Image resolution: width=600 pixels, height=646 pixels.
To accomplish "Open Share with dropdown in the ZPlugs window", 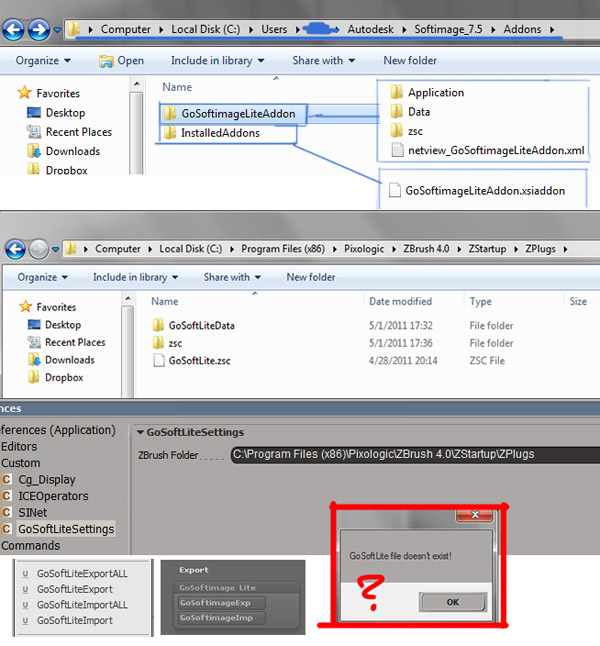I will pyautogui.click(x=232, y=277).
